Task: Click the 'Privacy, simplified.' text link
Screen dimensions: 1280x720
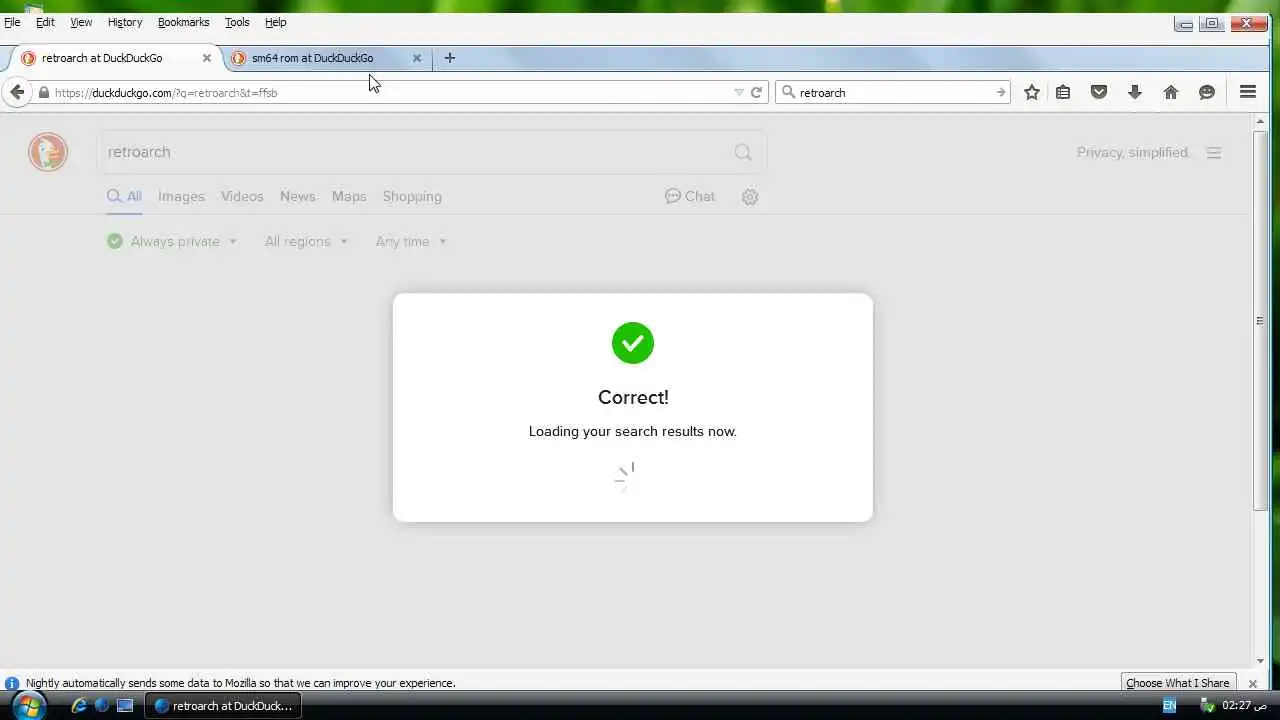Action: pos(1133,152)
